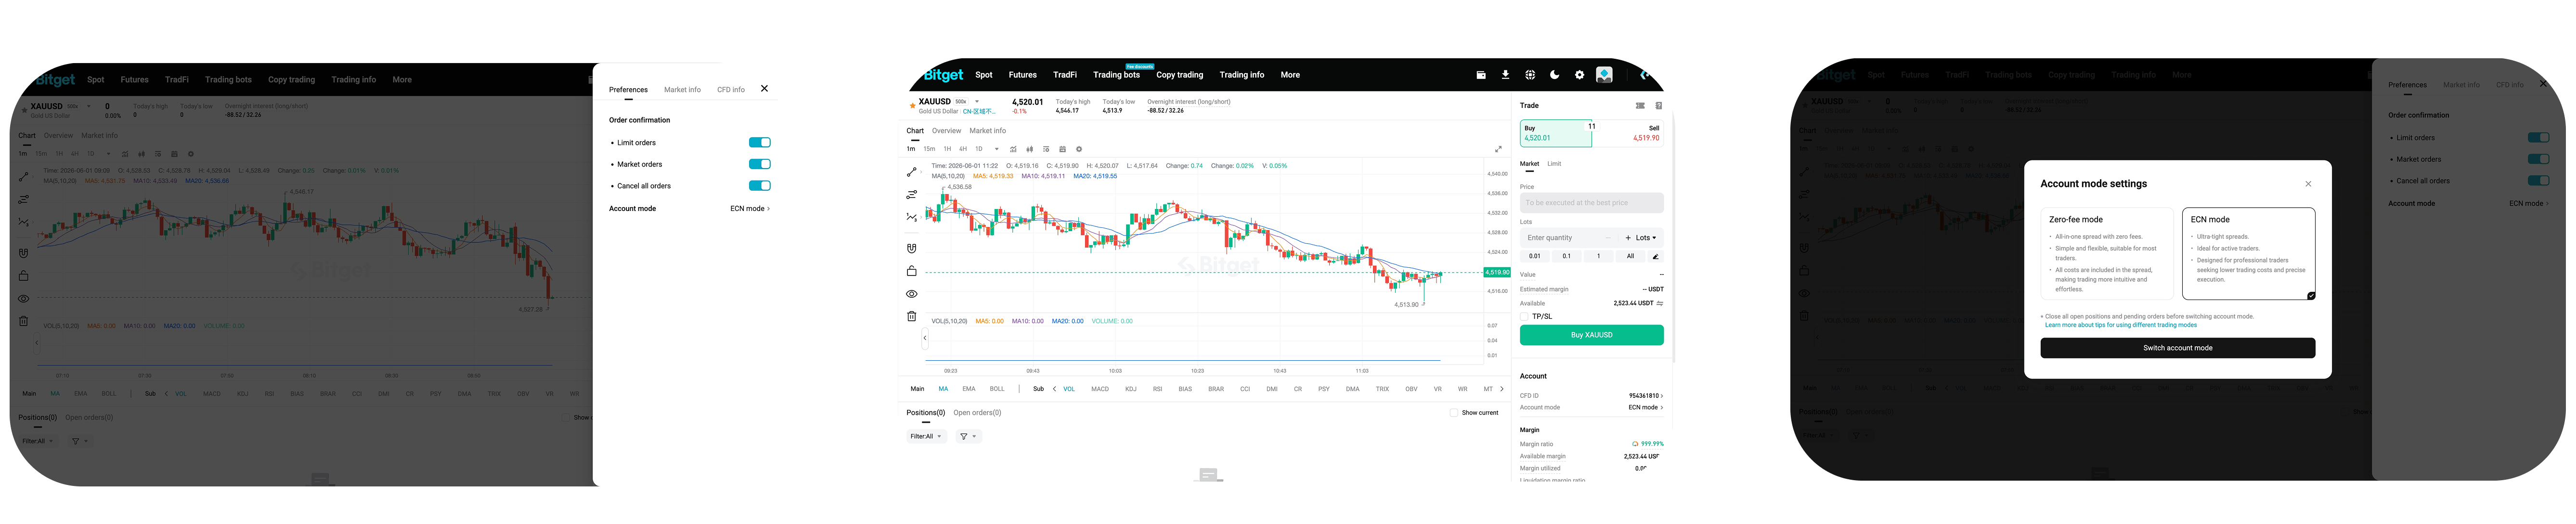Click the pencil edit icon beside the All quantity button
Viewport: 2576px width, 524px height.
point(1655,256)
